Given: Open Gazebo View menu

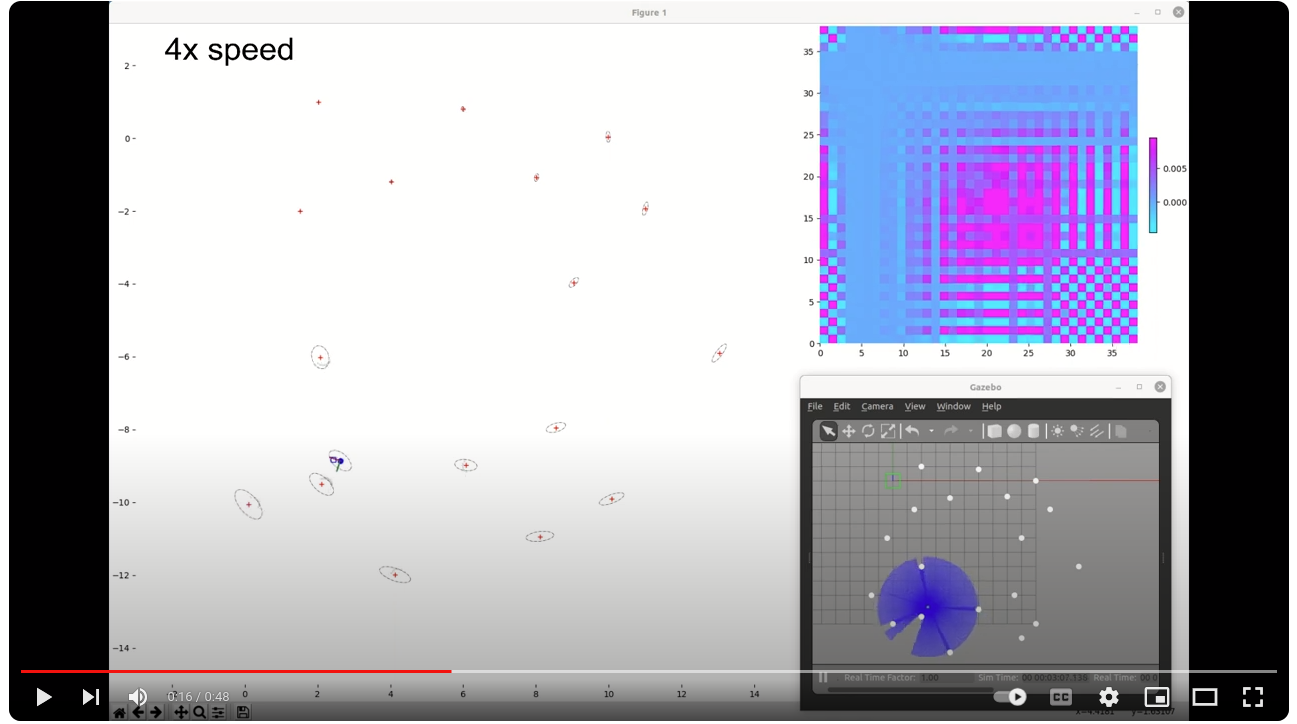Looking at the screenshot, I should point(915,407).
